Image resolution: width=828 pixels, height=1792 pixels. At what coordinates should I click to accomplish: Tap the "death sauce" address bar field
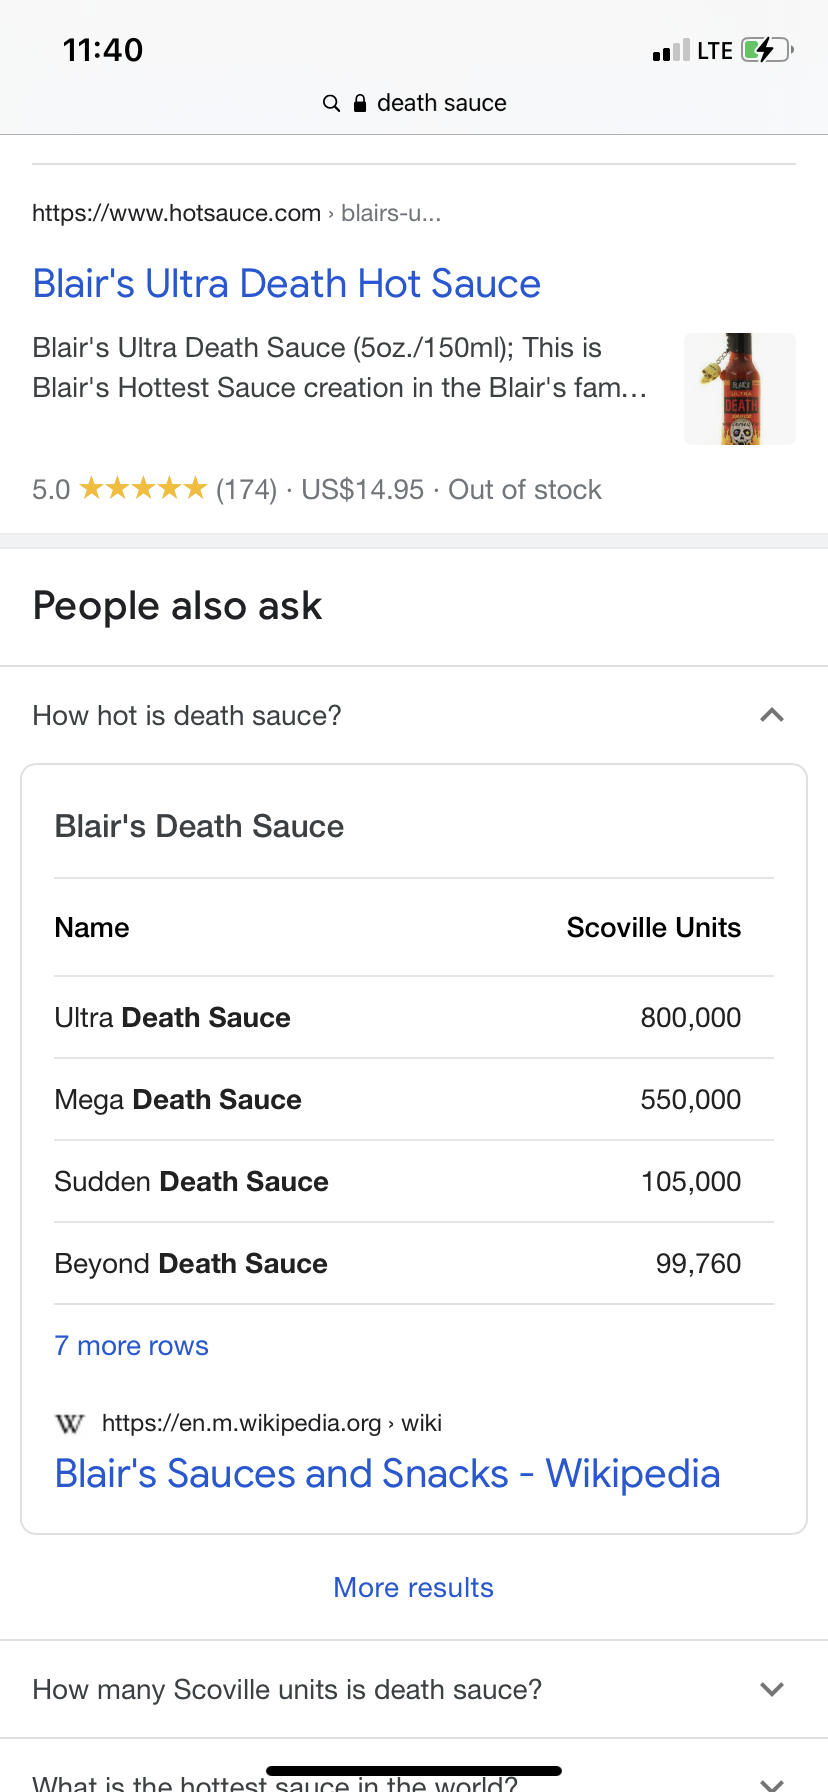441,103
